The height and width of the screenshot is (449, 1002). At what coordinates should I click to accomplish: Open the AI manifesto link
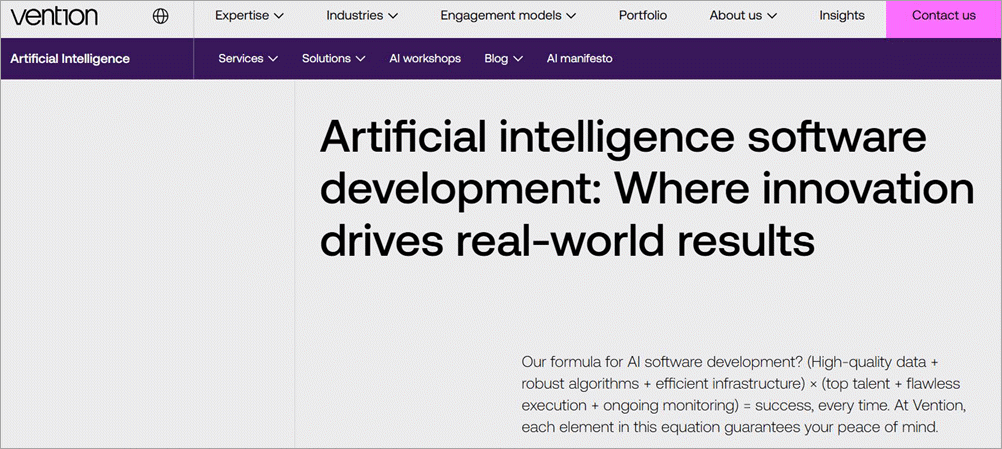click(x=579, y=59)
